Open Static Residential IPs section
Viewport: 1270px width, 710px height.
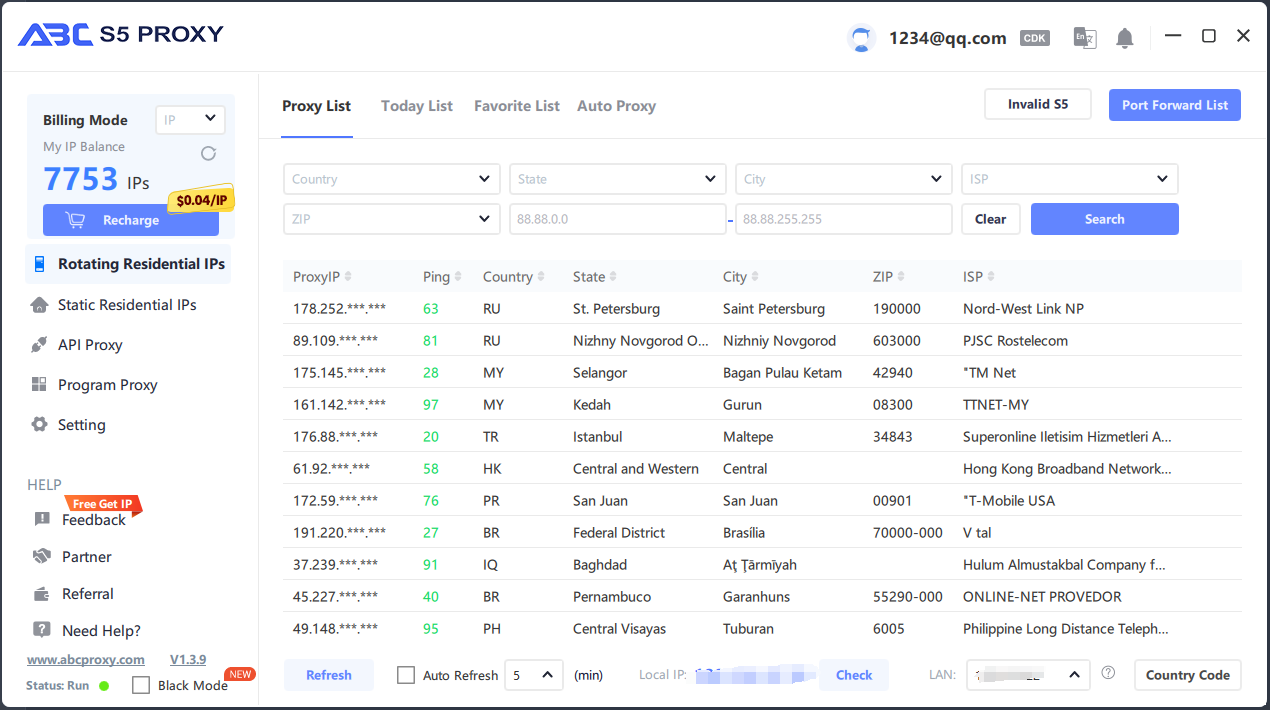126,305
